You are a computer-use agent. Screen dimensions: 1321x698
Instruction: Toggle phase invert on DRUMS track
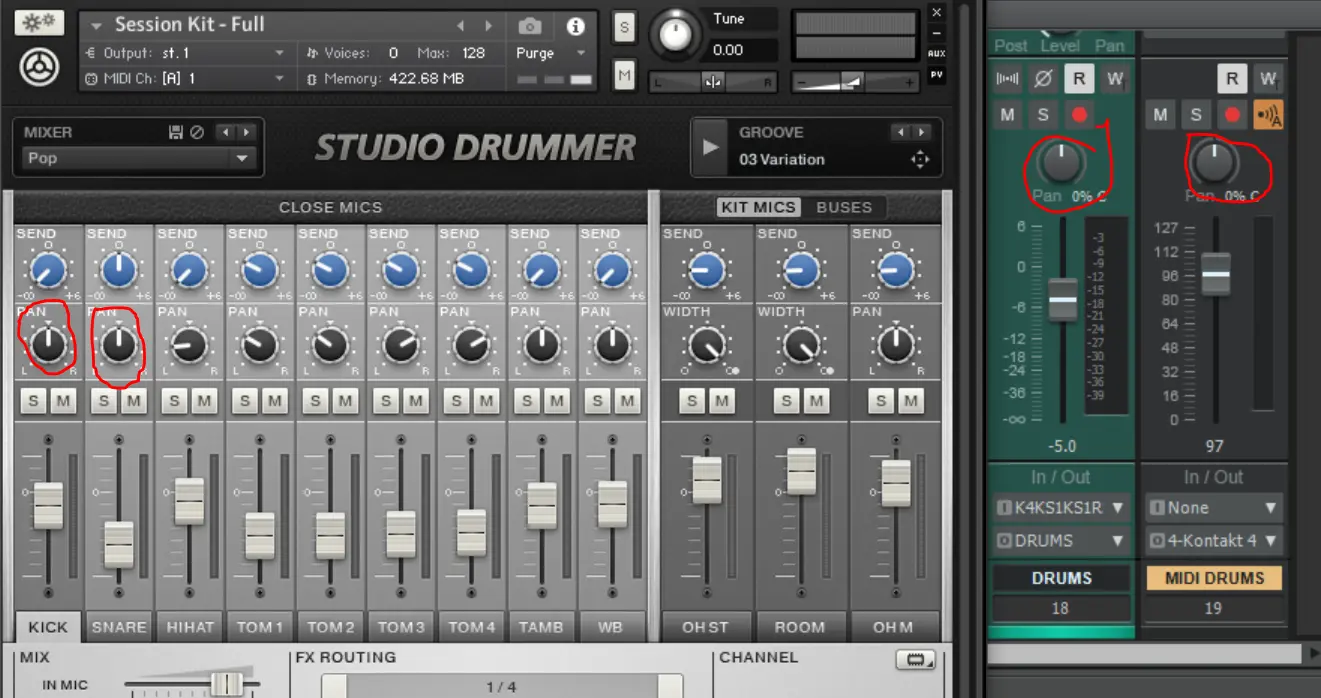pyautogui.click(x=1043, y=79)
